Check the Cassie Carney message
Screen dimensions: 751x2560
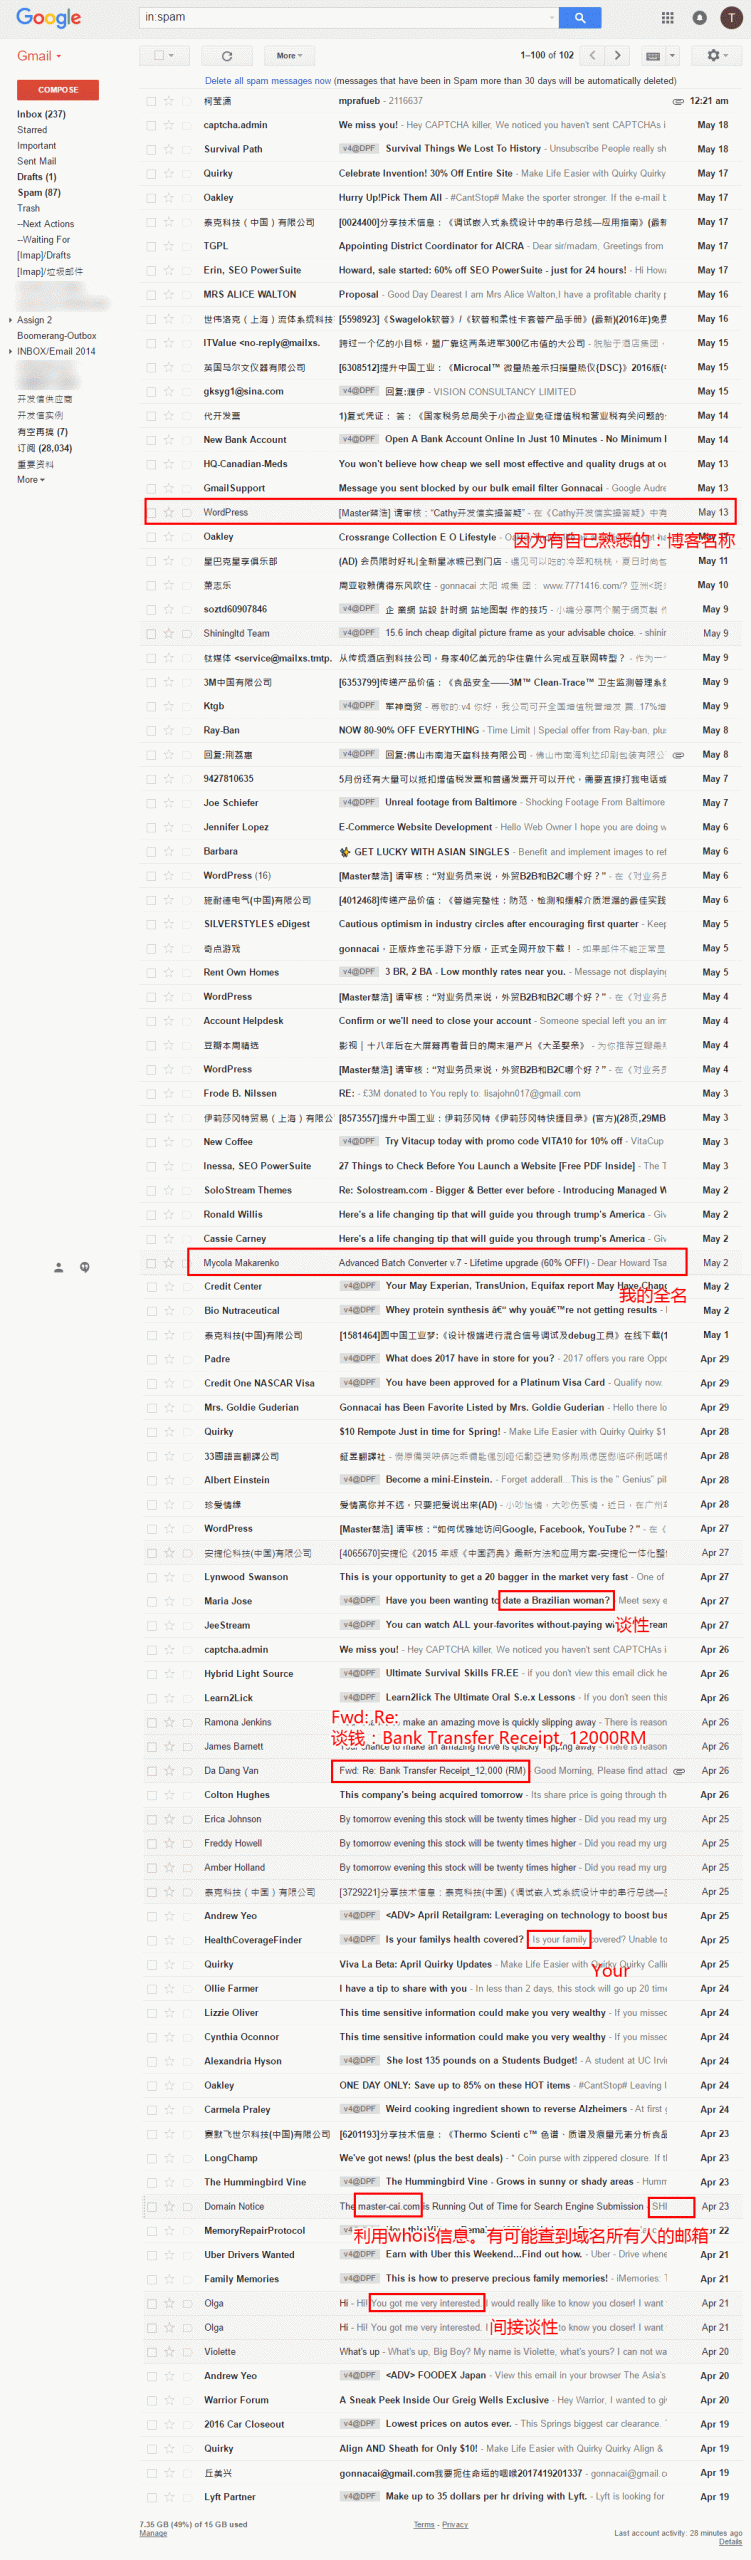click(x=151, y=1239)
